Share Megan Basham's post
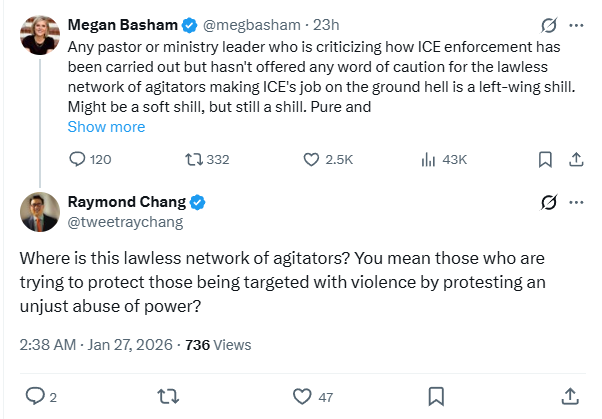The height and width of the screenshot is (419, 602). 576,158
